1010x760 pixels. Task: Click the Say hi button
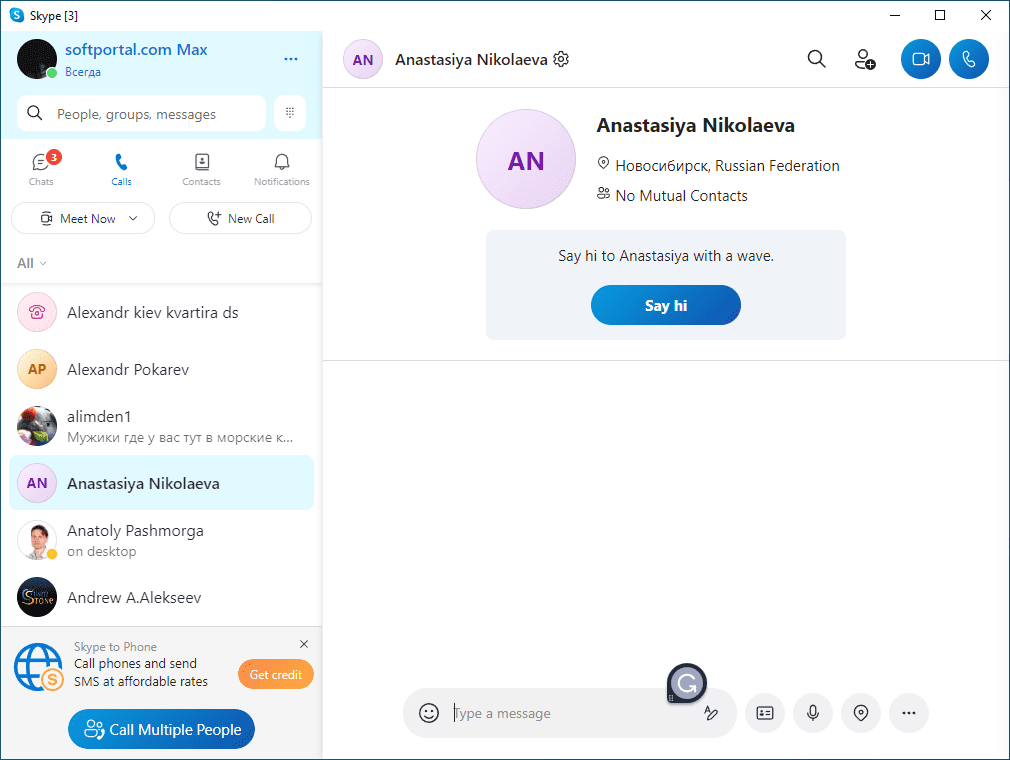tap(665, 305)
